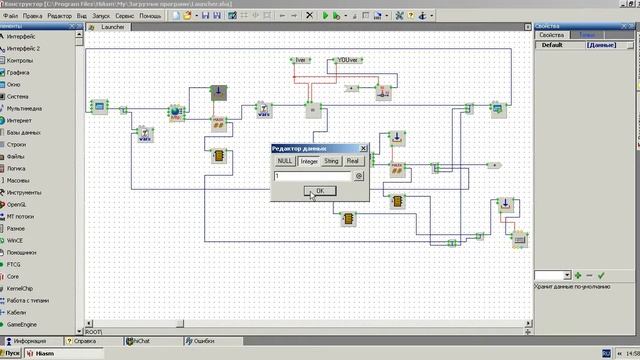Open the Ошибки bottom tab
Viewport: 640px width, 360px height.
tap(204, 341)
